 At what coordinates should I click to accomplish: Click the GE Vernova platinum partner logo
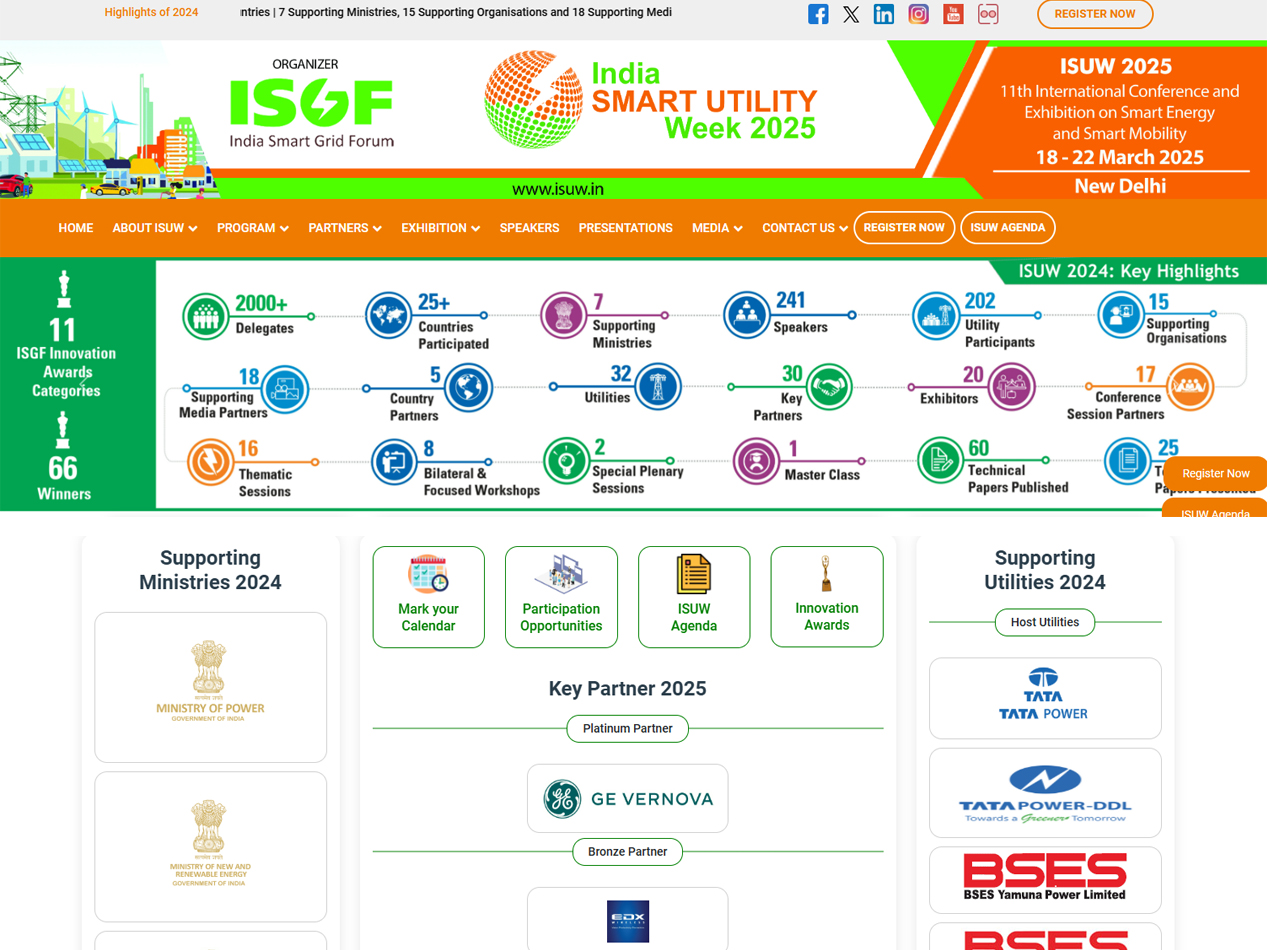(x=628, y=799)
